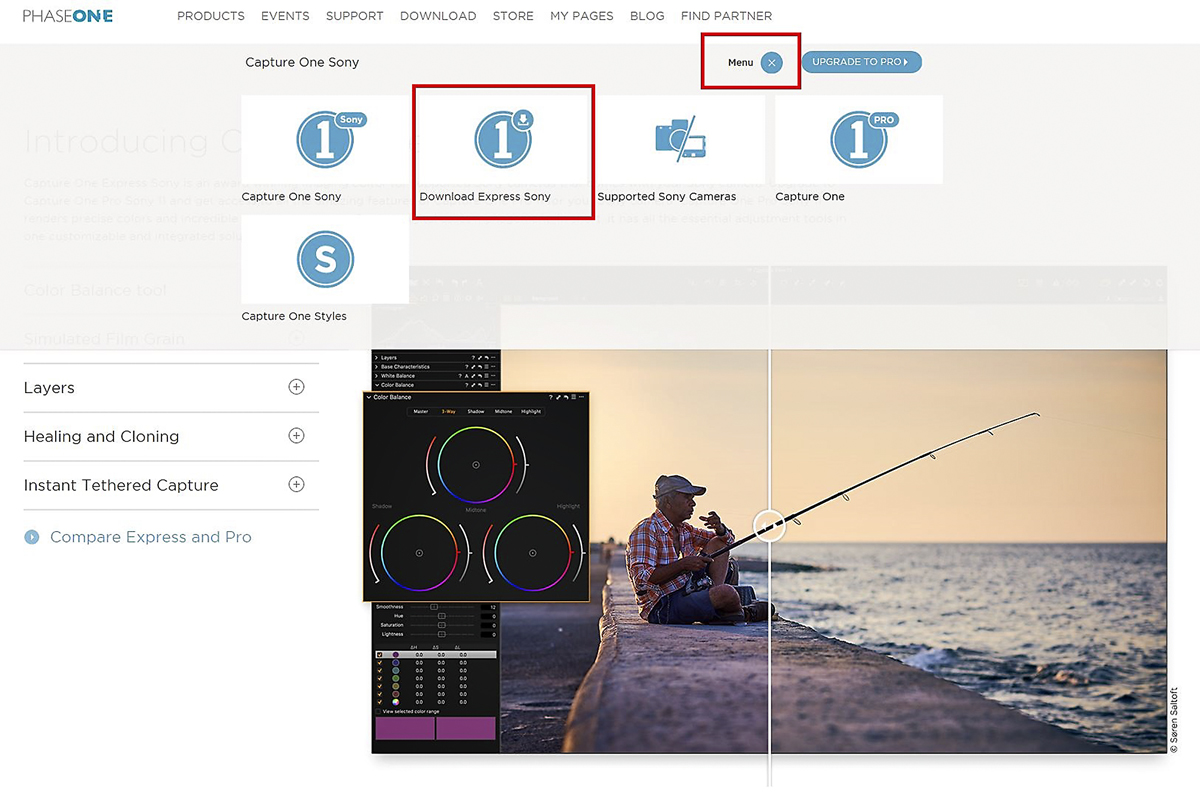
Task: Switch to the 3-Way tab in Color Balance
Action: [x=448, y=411]
